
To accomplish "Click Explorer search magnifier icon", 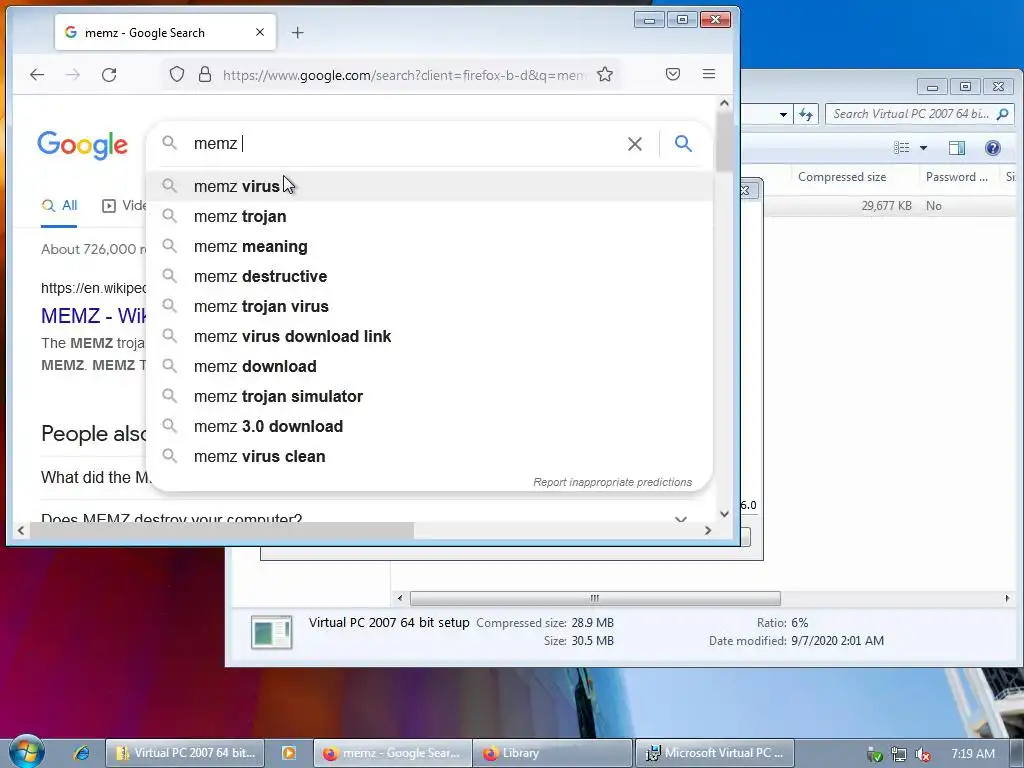I will point(1003,114).
